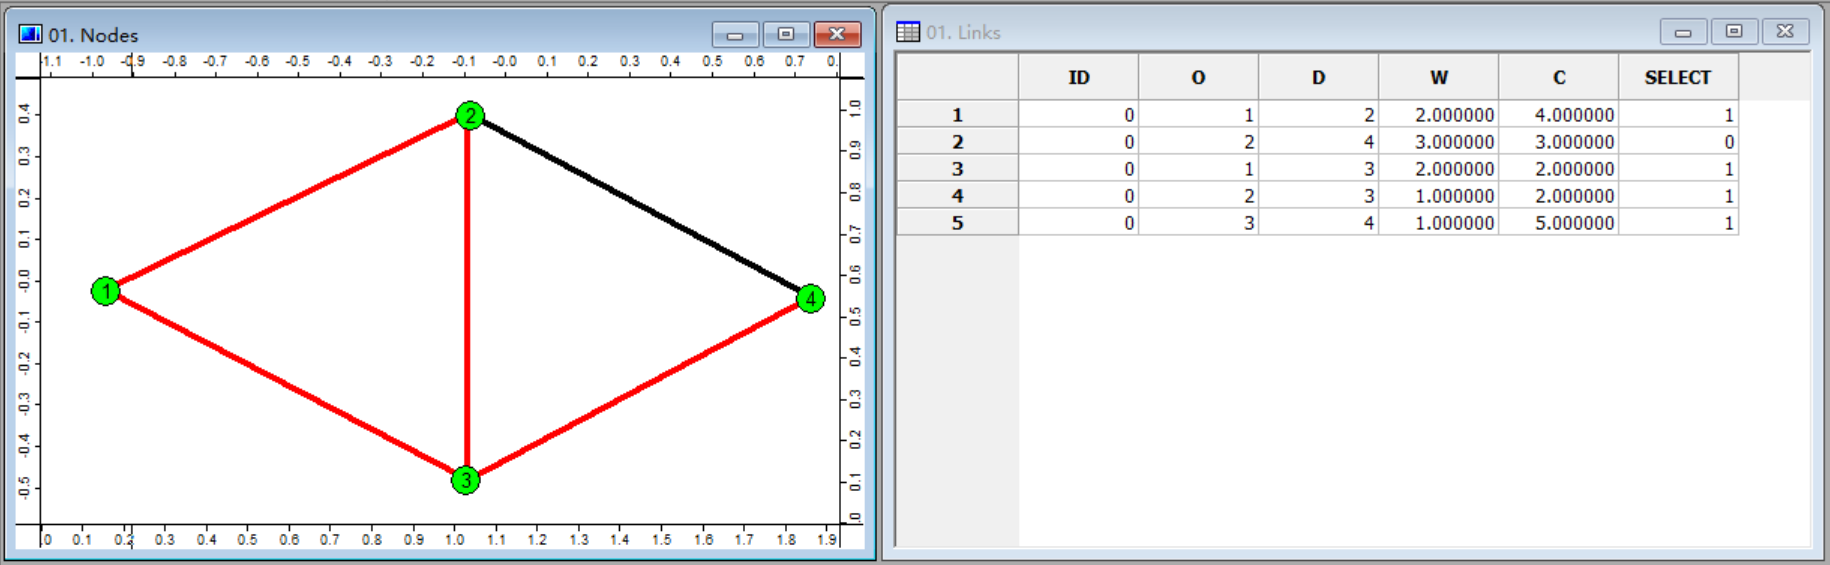The width and height of the screenshot is (1830, 565).
Task: Click SELECT cell with value 0
Action: [x=1678, y=141]
